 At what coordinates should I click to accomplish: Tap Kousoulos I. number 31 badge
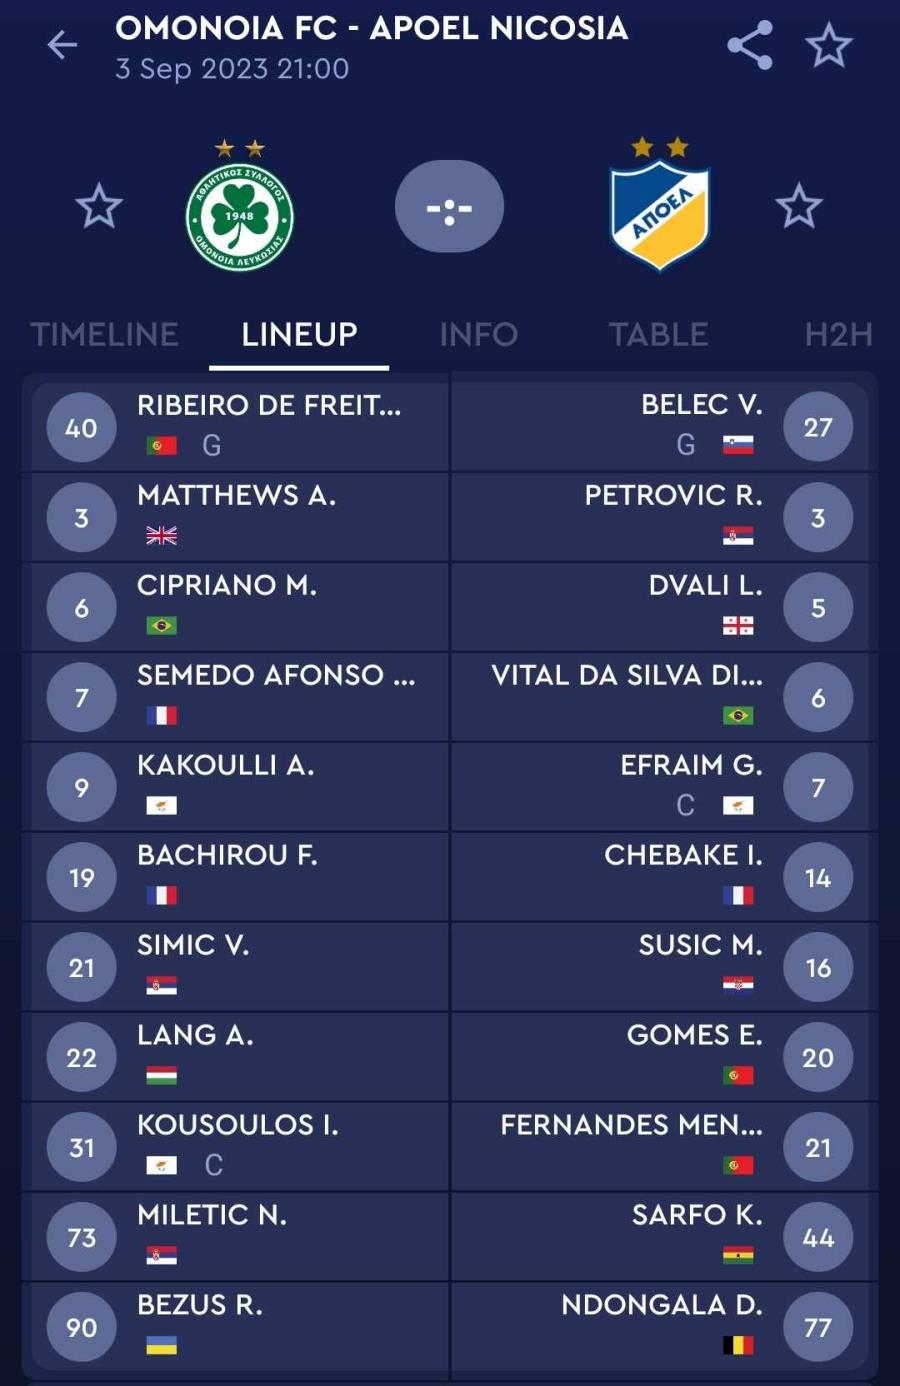(x=82, y=1147)
